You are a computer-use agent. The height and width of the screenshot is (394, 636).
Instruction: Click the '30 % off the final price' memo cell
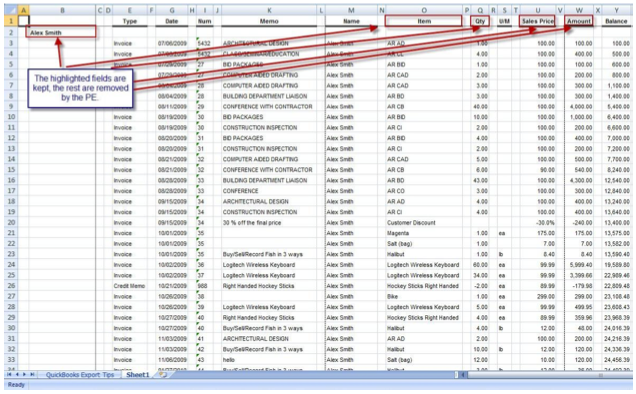point(269,222)
